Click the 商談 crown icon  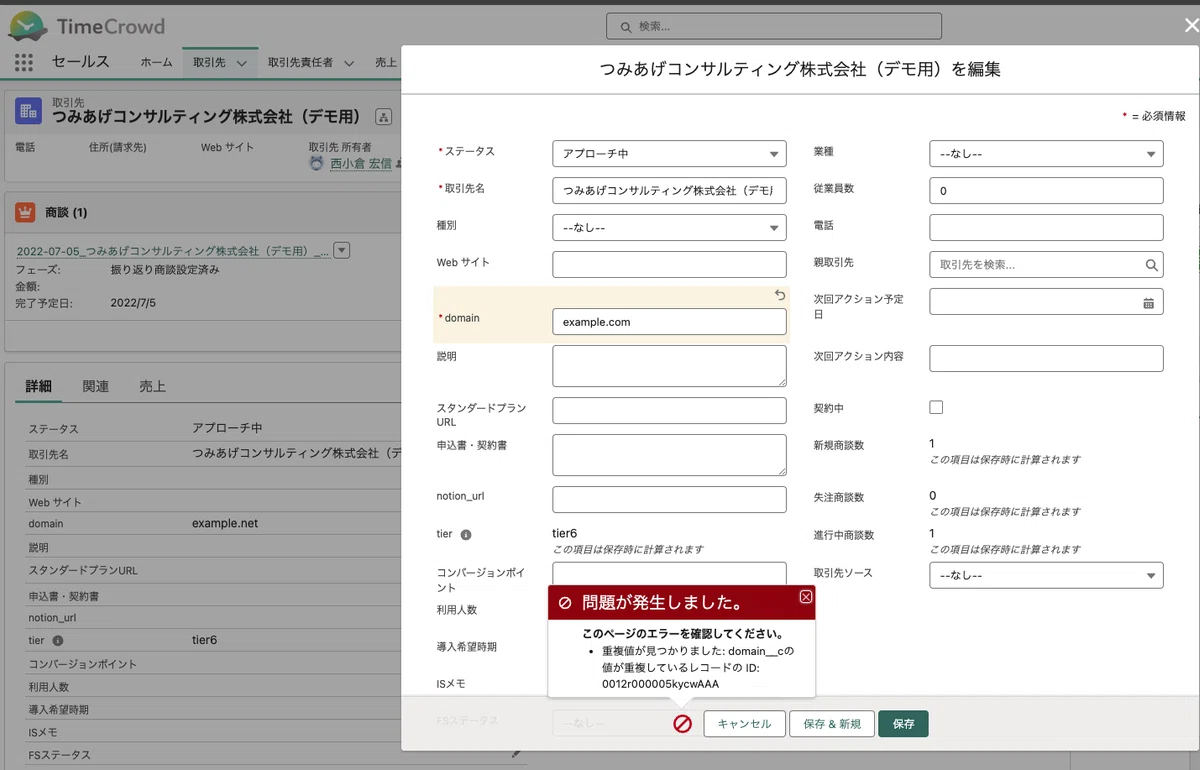point(25,213)
